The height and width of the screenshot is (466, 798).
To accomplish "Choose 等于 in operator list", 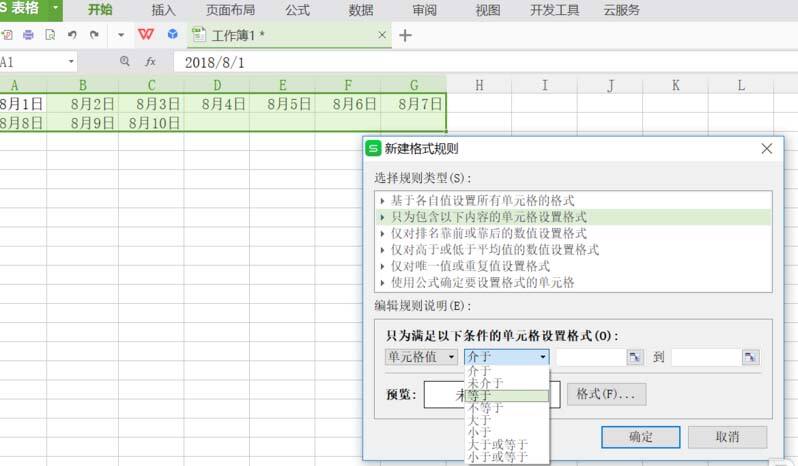I will click(507, 396).
